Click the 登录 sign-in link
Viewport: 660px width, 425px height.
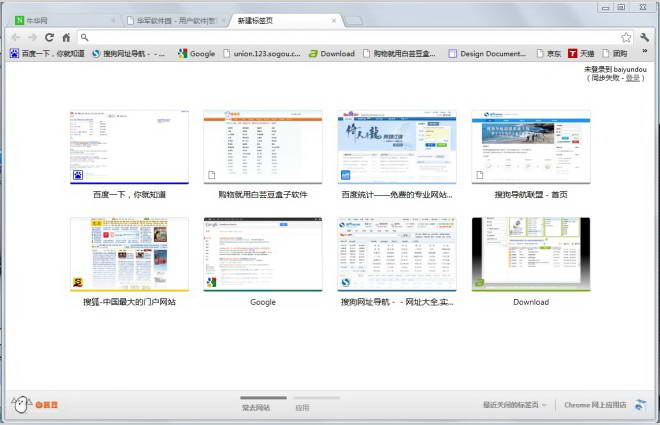(x=632, y=78)
